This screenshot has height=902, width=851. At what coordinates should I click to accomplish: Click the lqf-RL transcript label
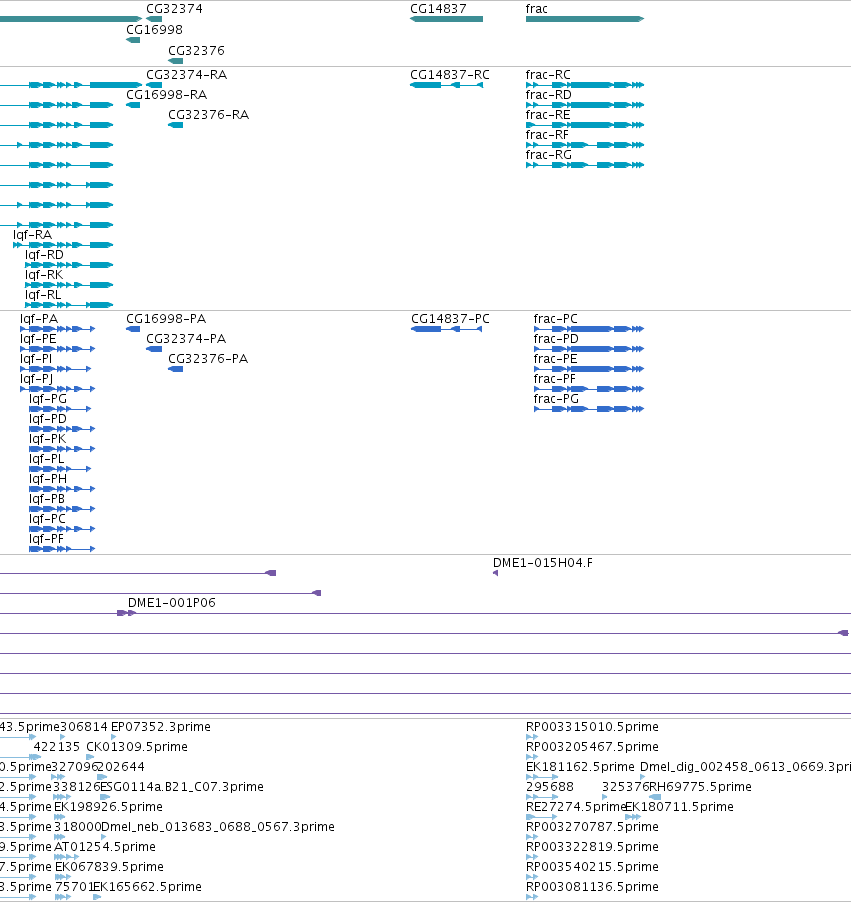pos(43,295)
